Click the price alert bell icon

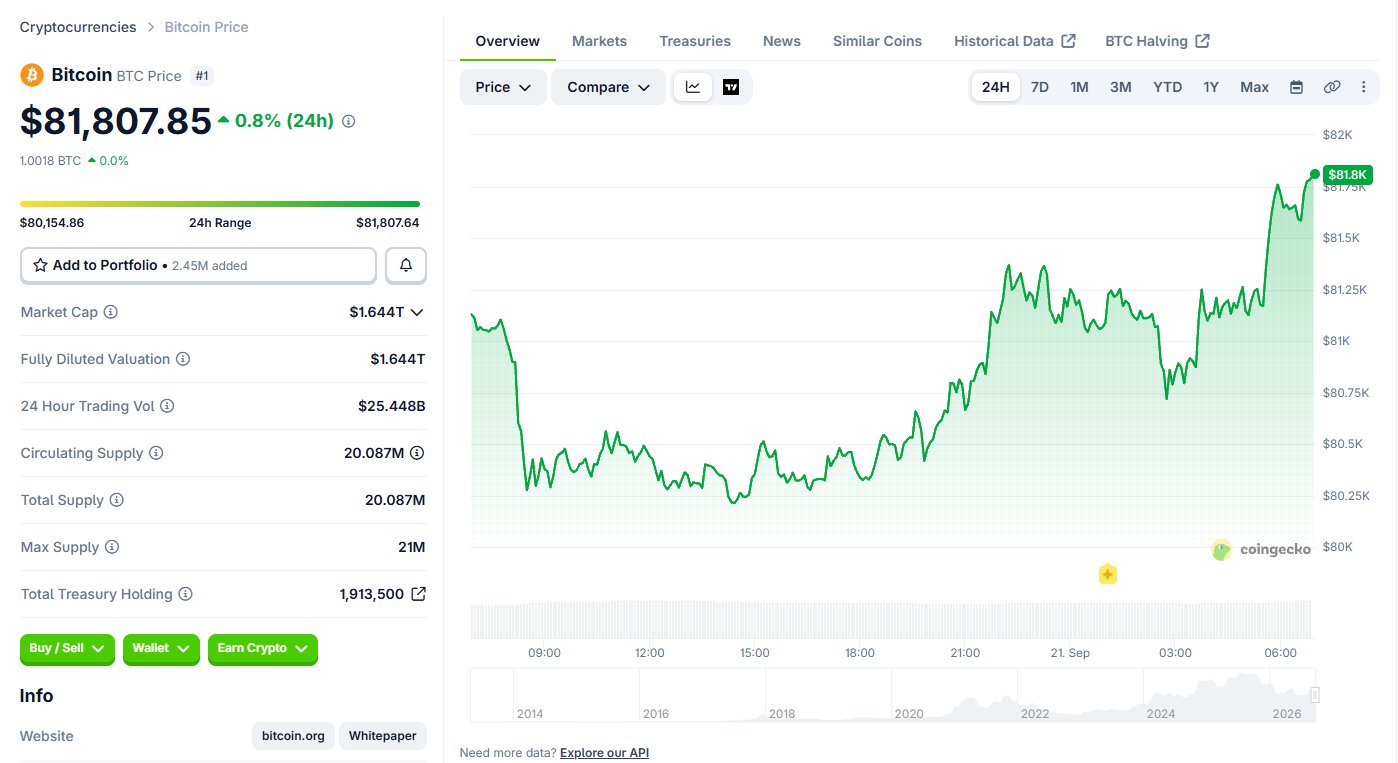click(x=406, y=266)
